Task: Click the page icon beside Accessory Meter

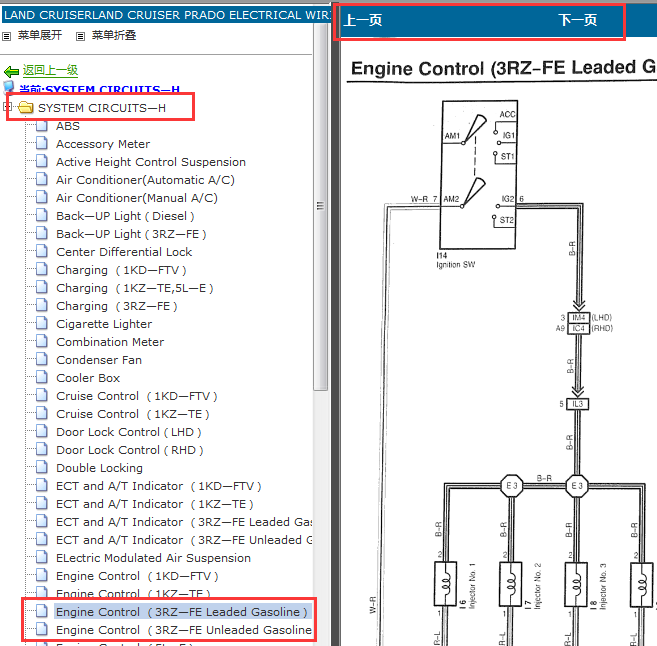Action: click(x=41, y=143)
